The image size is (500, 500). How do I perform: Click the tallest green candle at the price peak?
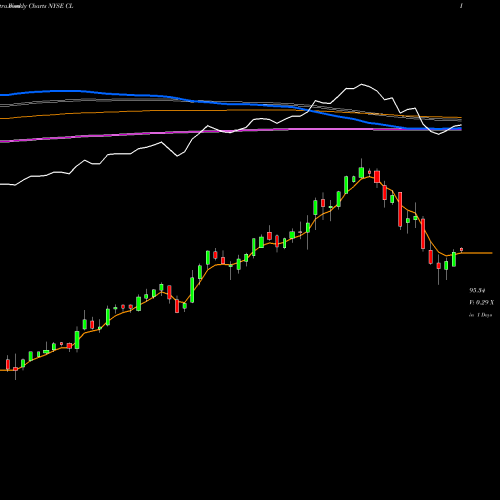pos(361,172)
